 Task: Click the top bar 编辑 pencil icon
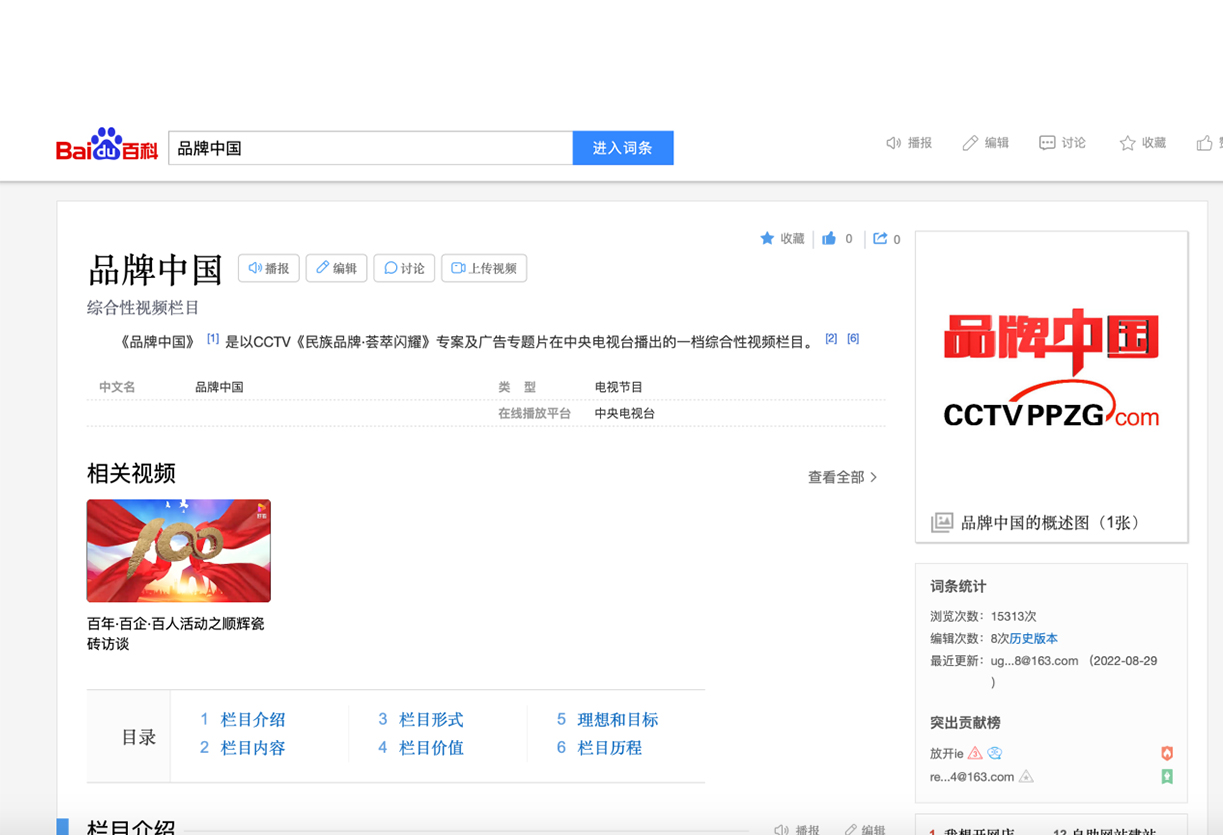coord(970,143)
